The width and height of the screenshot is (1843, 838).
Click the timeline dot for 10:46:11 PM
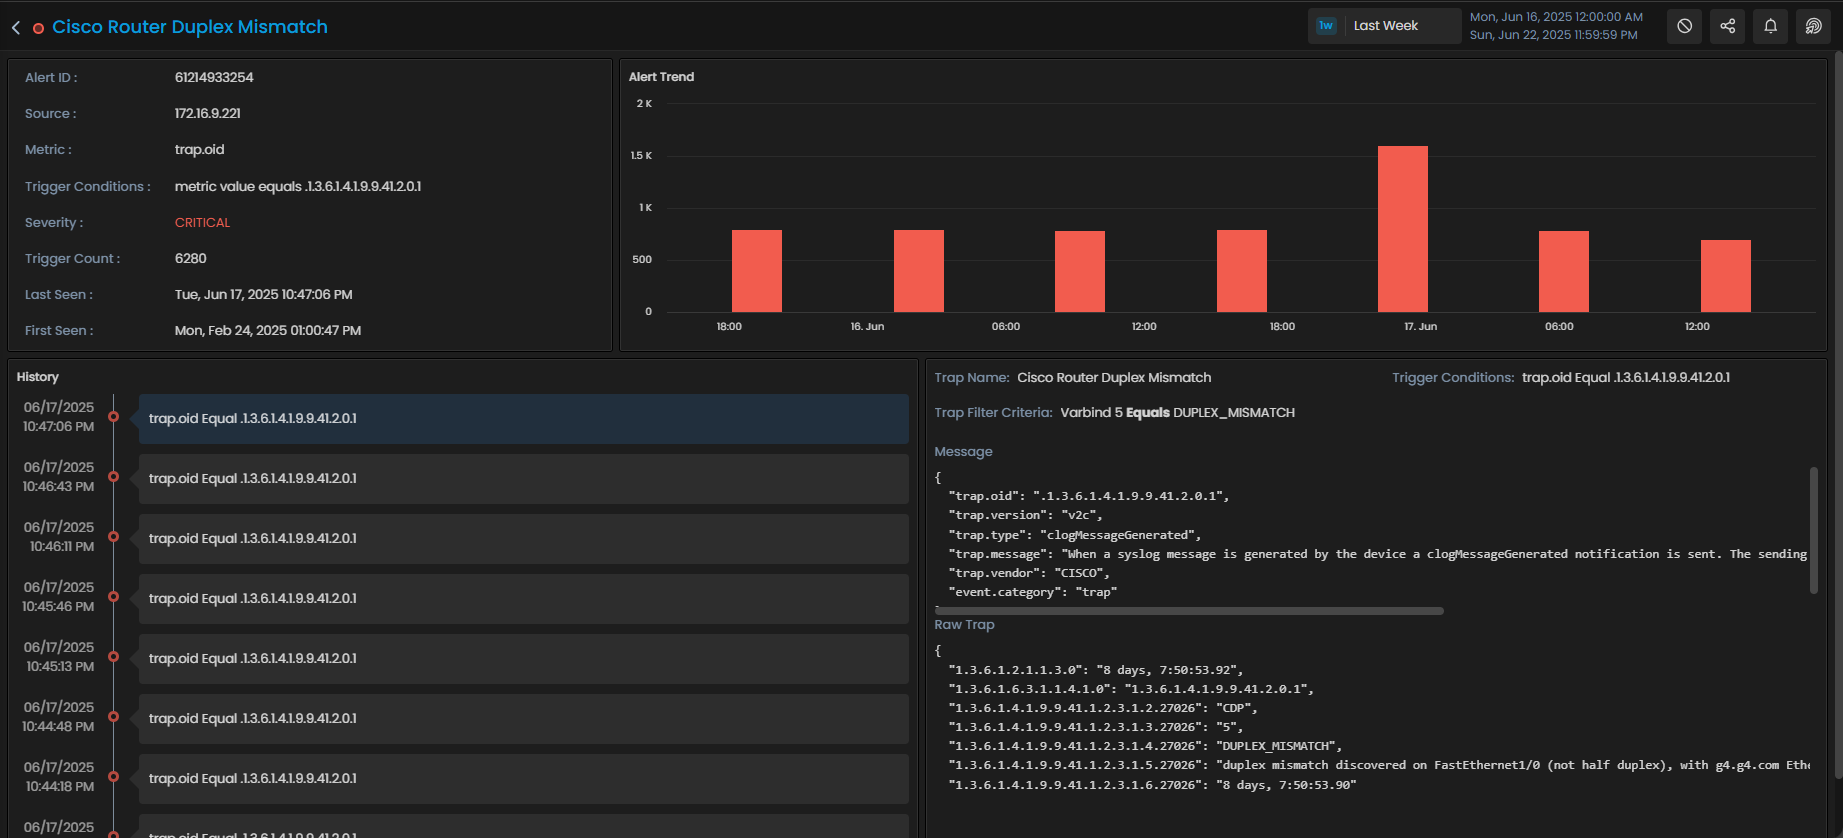[x=114, y=537]
